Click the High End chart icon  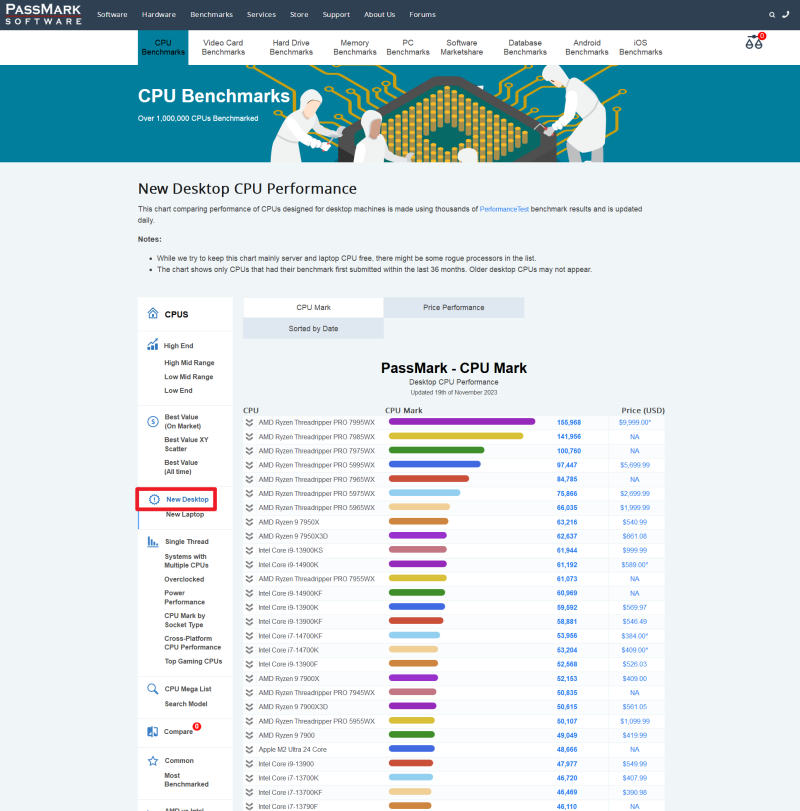[x=153, y=344]
